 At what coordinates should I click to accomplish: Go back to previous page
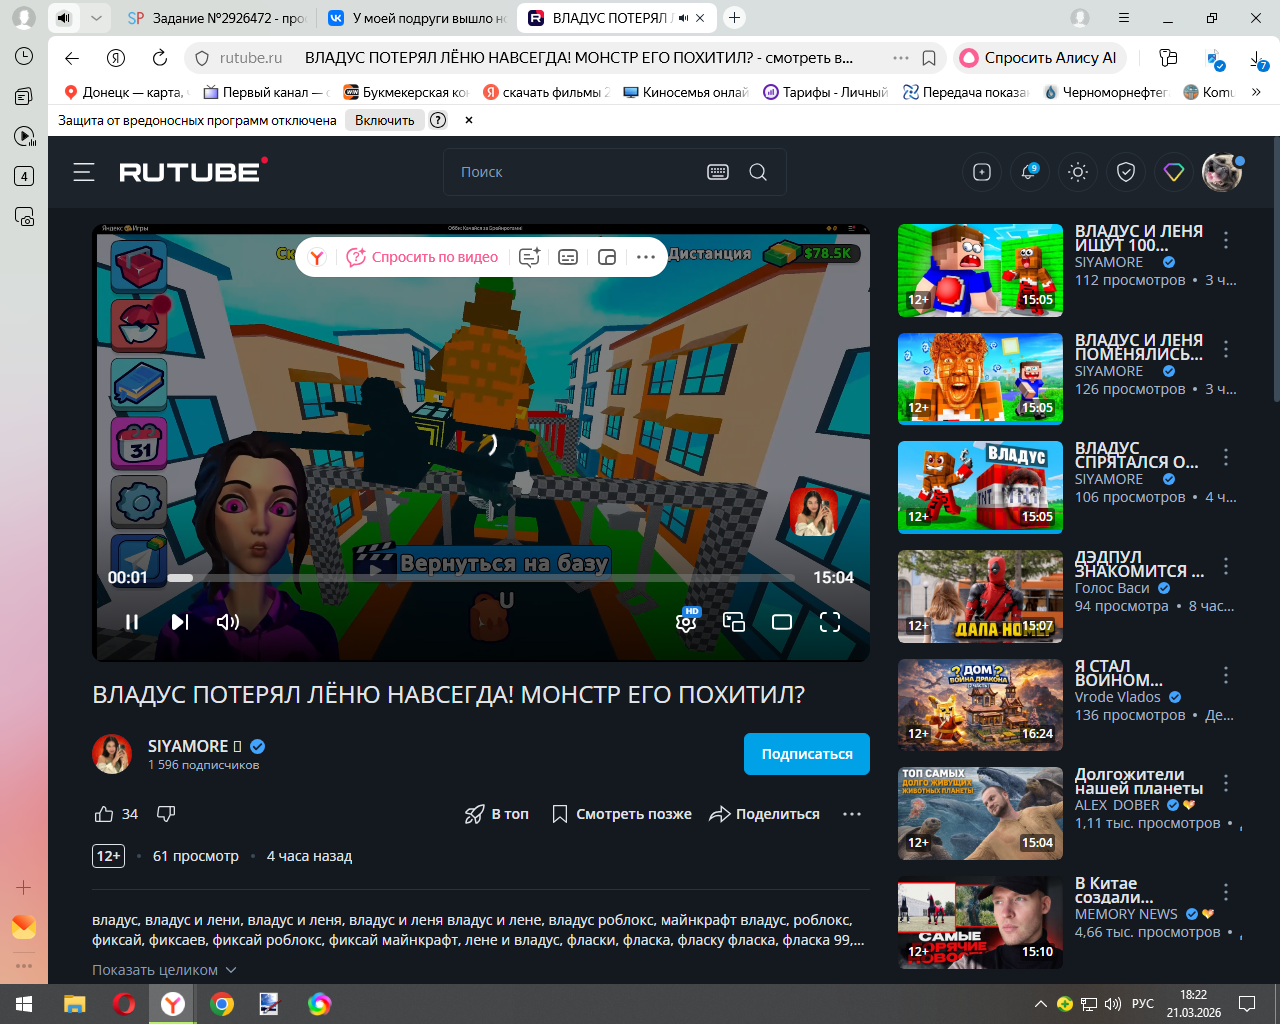click(72, 58)
